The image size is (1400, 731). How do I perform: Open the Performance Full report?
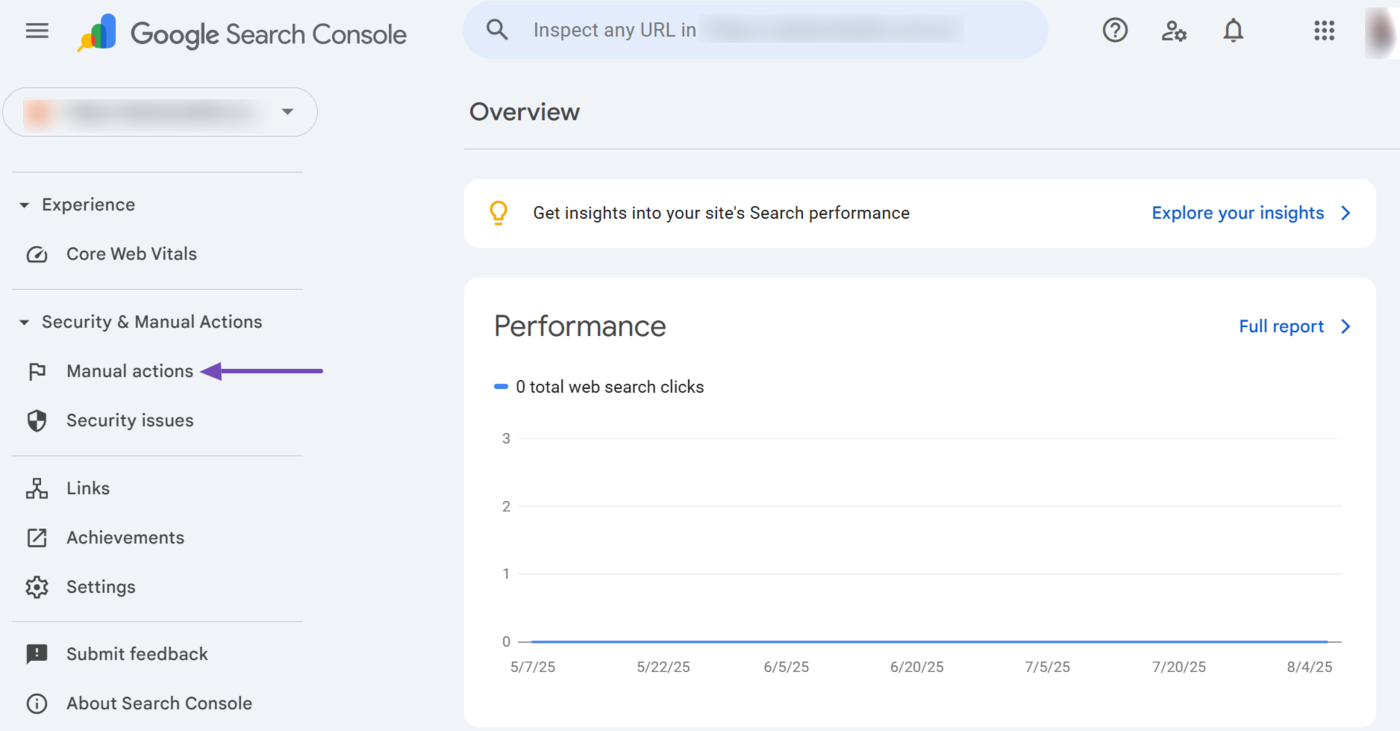point(1294,327)
